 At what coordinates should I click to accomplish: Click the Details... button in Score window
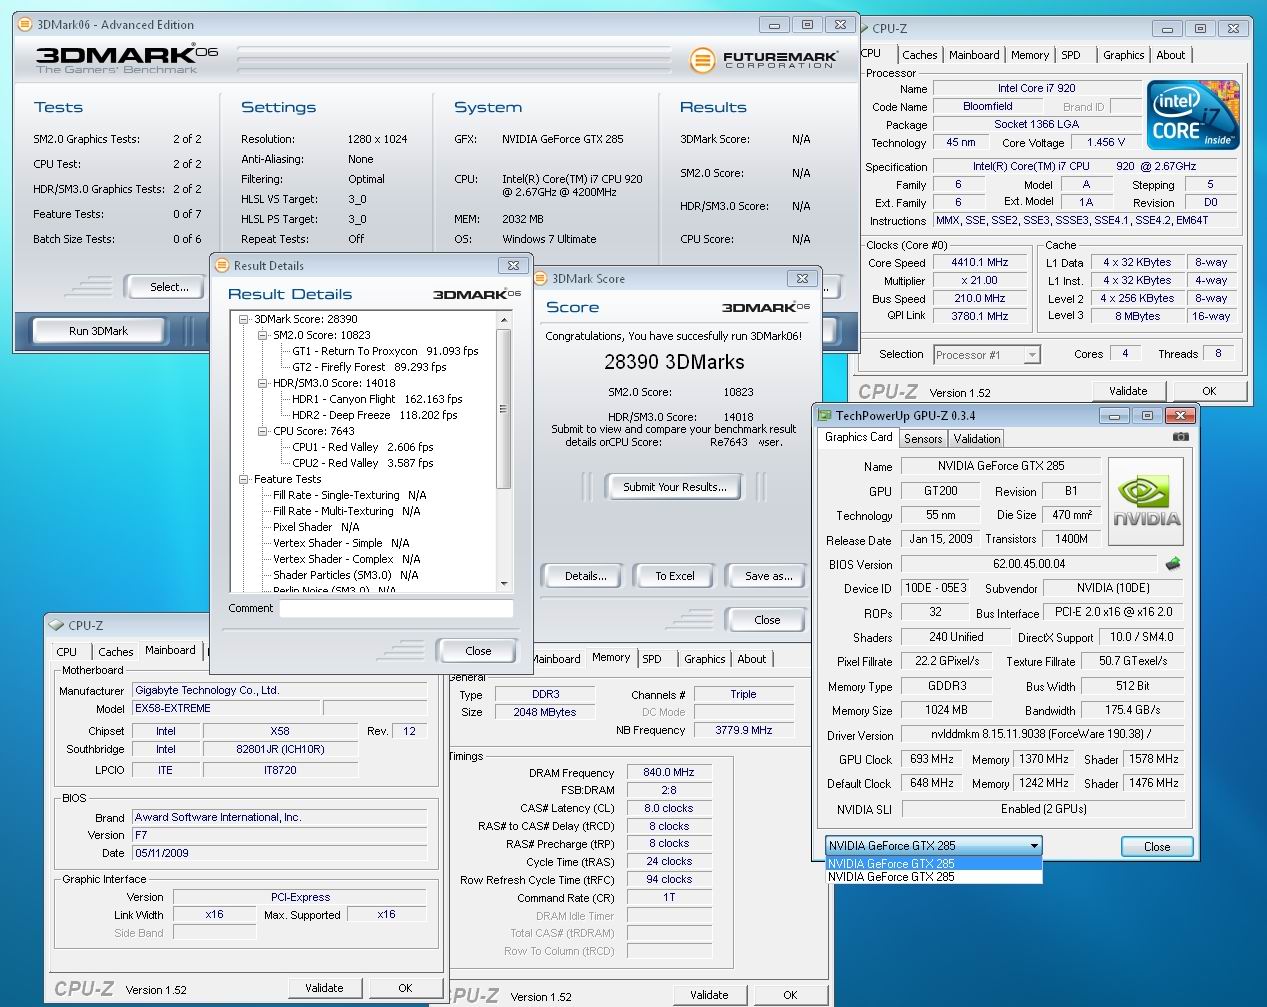coord(585,576)
